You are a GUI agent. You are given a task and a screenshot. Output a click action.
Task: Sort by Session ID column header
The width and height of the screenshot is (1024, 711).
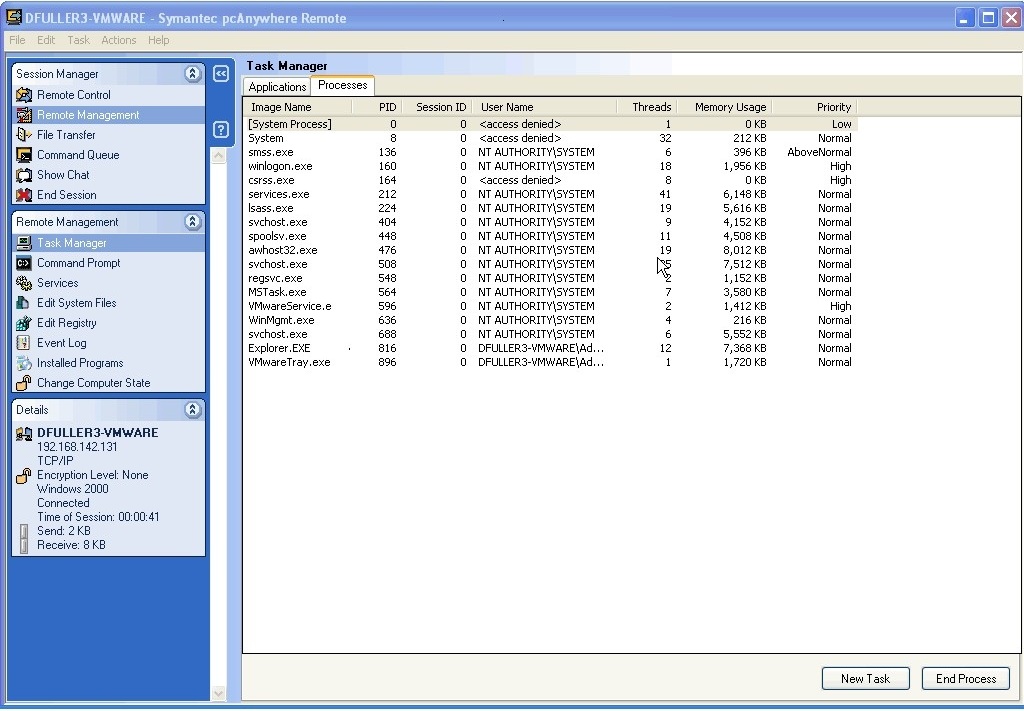[437, 107]
